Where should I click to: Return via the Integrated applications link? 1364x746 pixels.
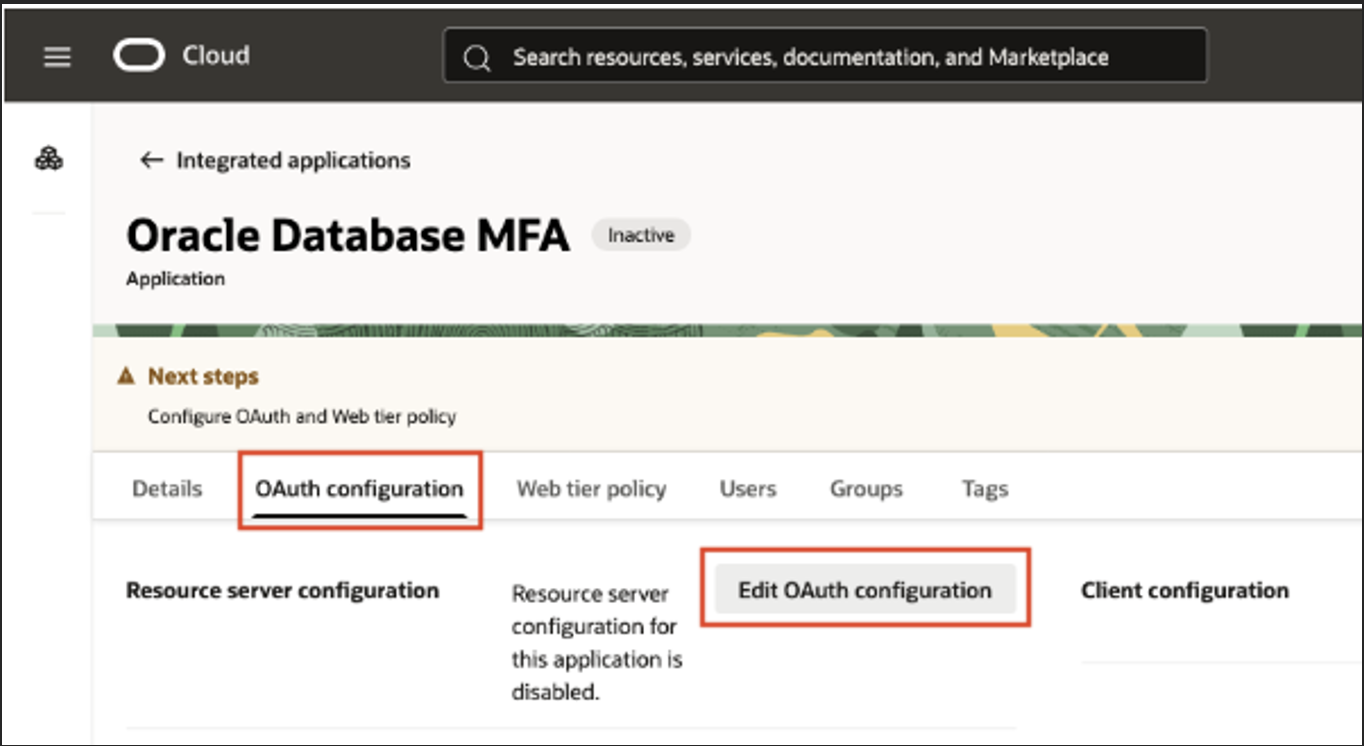(x=292, y=160)
